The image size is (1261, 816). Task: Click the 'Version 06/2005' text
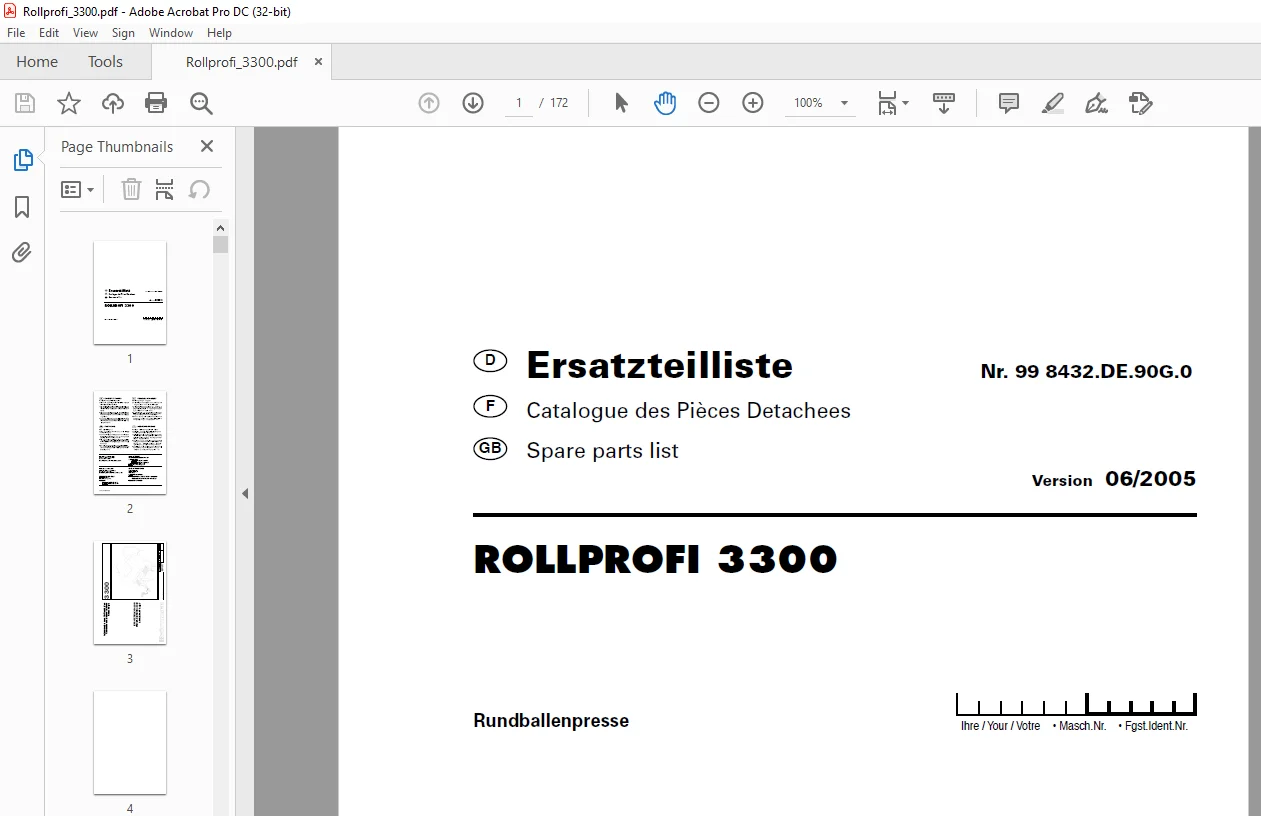(x=1114, y=479)
